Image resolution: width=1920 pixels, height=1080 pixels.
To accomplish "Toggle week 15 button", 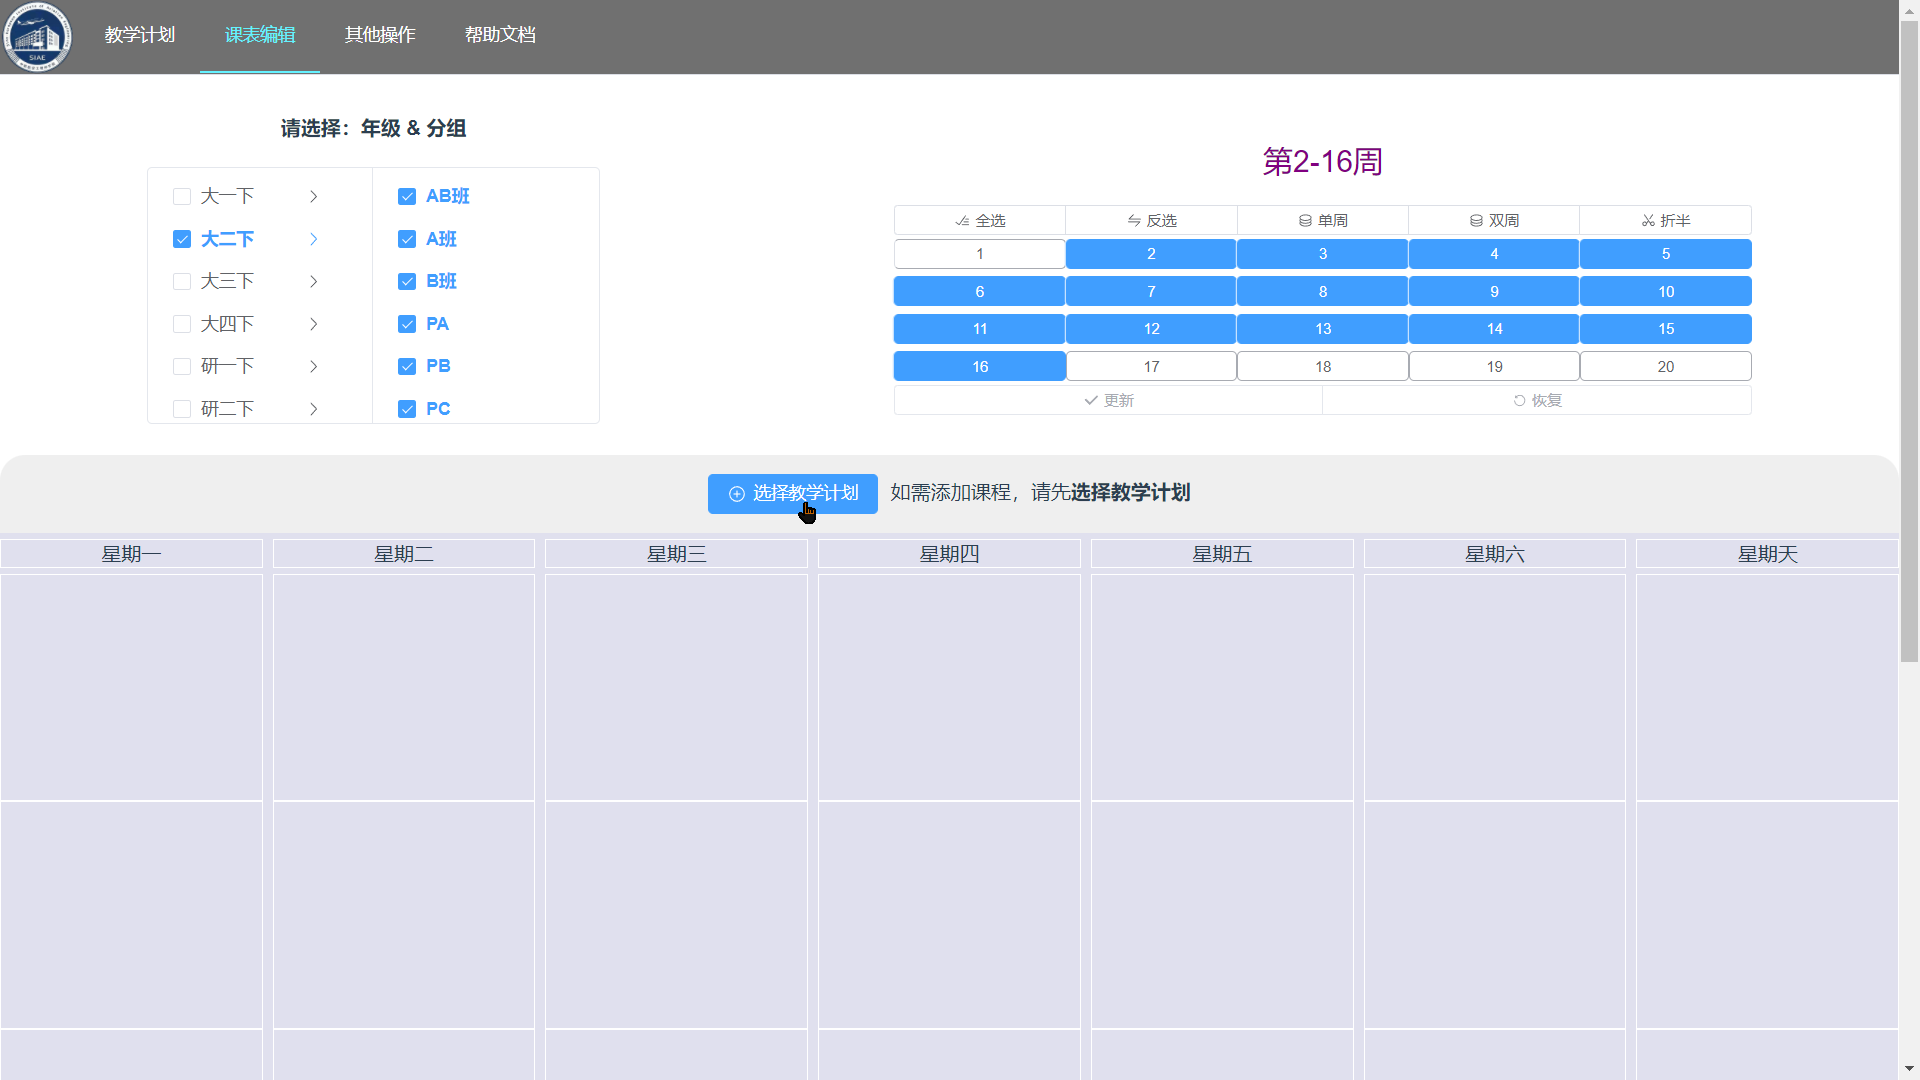I will tap(1666, 329).
